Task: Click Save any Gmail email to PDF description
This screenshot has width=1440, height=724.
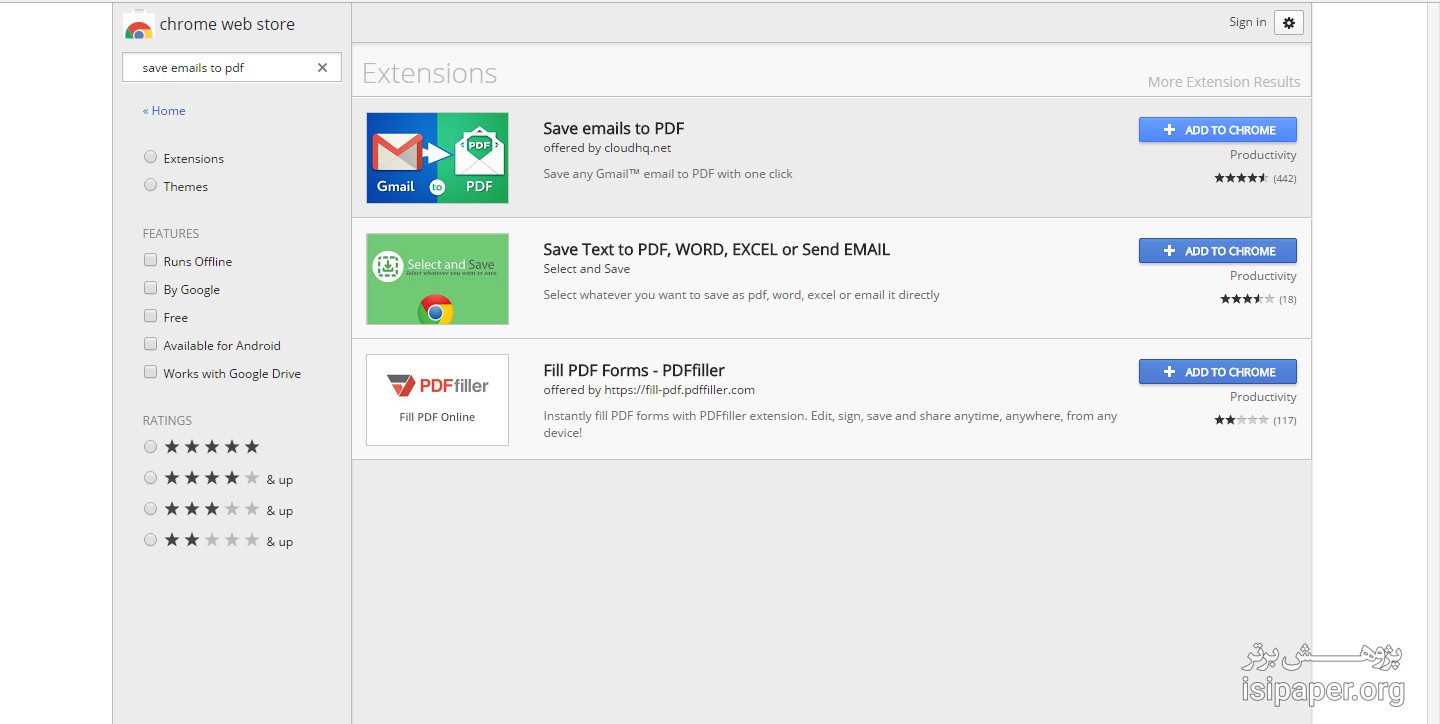Action: click(x=668, y=174)
